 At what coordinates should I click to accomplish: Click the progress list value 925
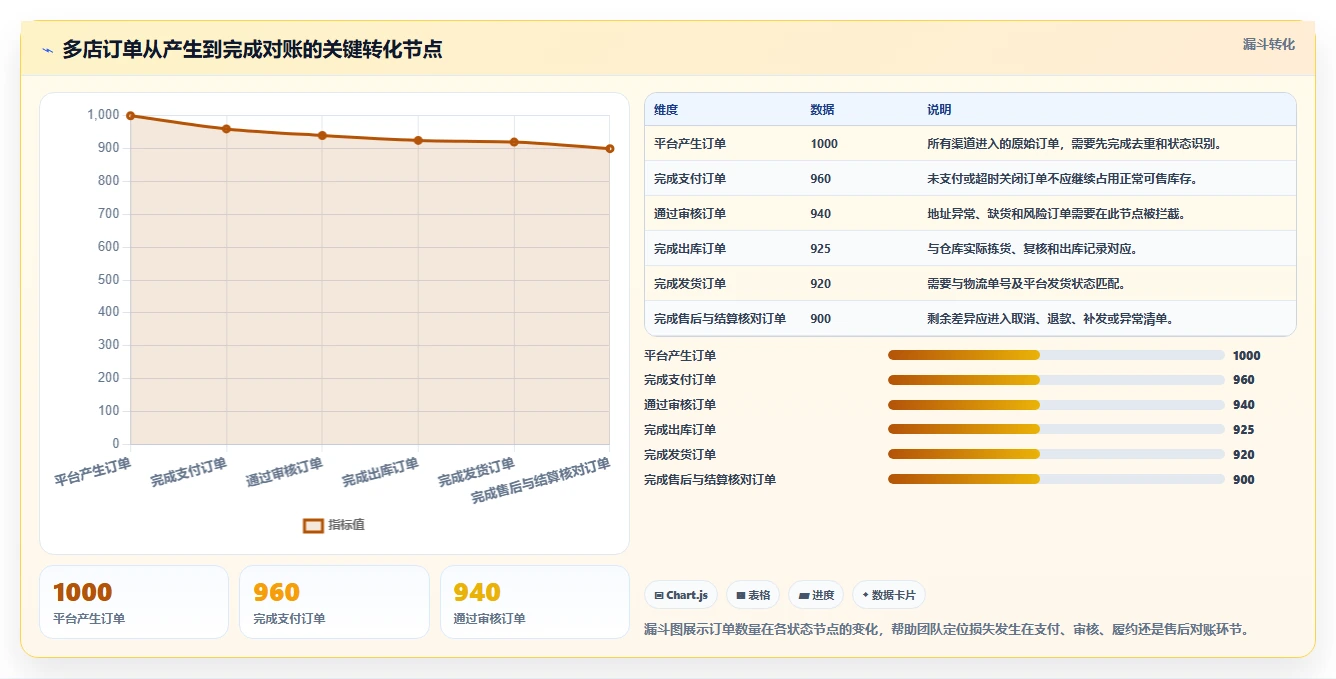pos(1243,430)
